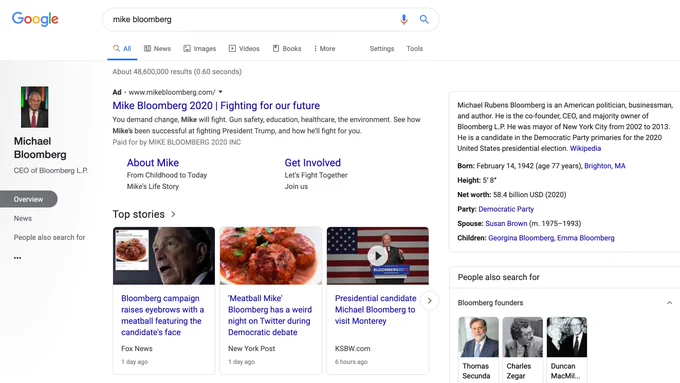Open the Susan Brown spouse link
This screenshot has width=680, height=383.
(x=506, y=223)
